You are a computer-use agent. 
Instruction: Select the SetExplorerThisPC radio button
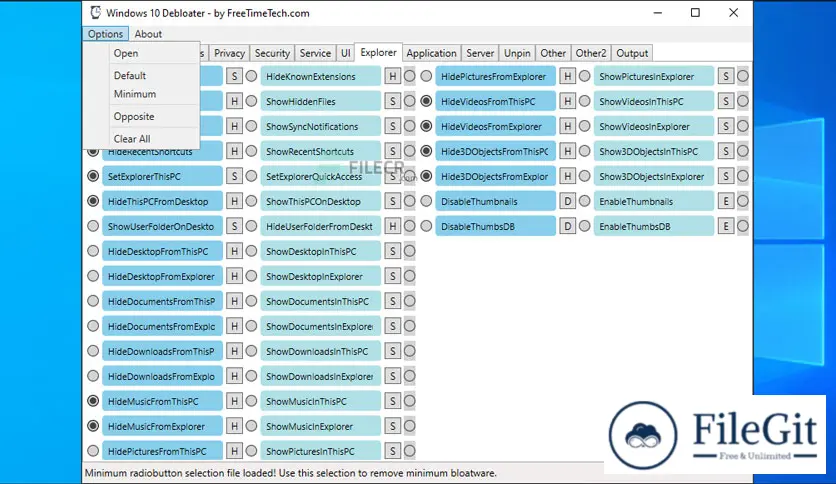point(93,176)
